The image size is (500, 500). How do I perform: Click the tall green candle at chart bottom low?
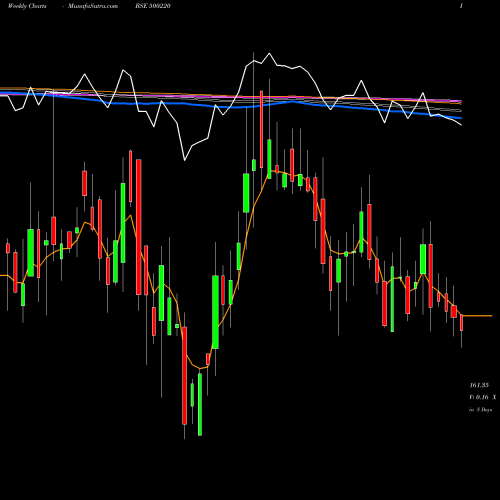tap(200, 404)
